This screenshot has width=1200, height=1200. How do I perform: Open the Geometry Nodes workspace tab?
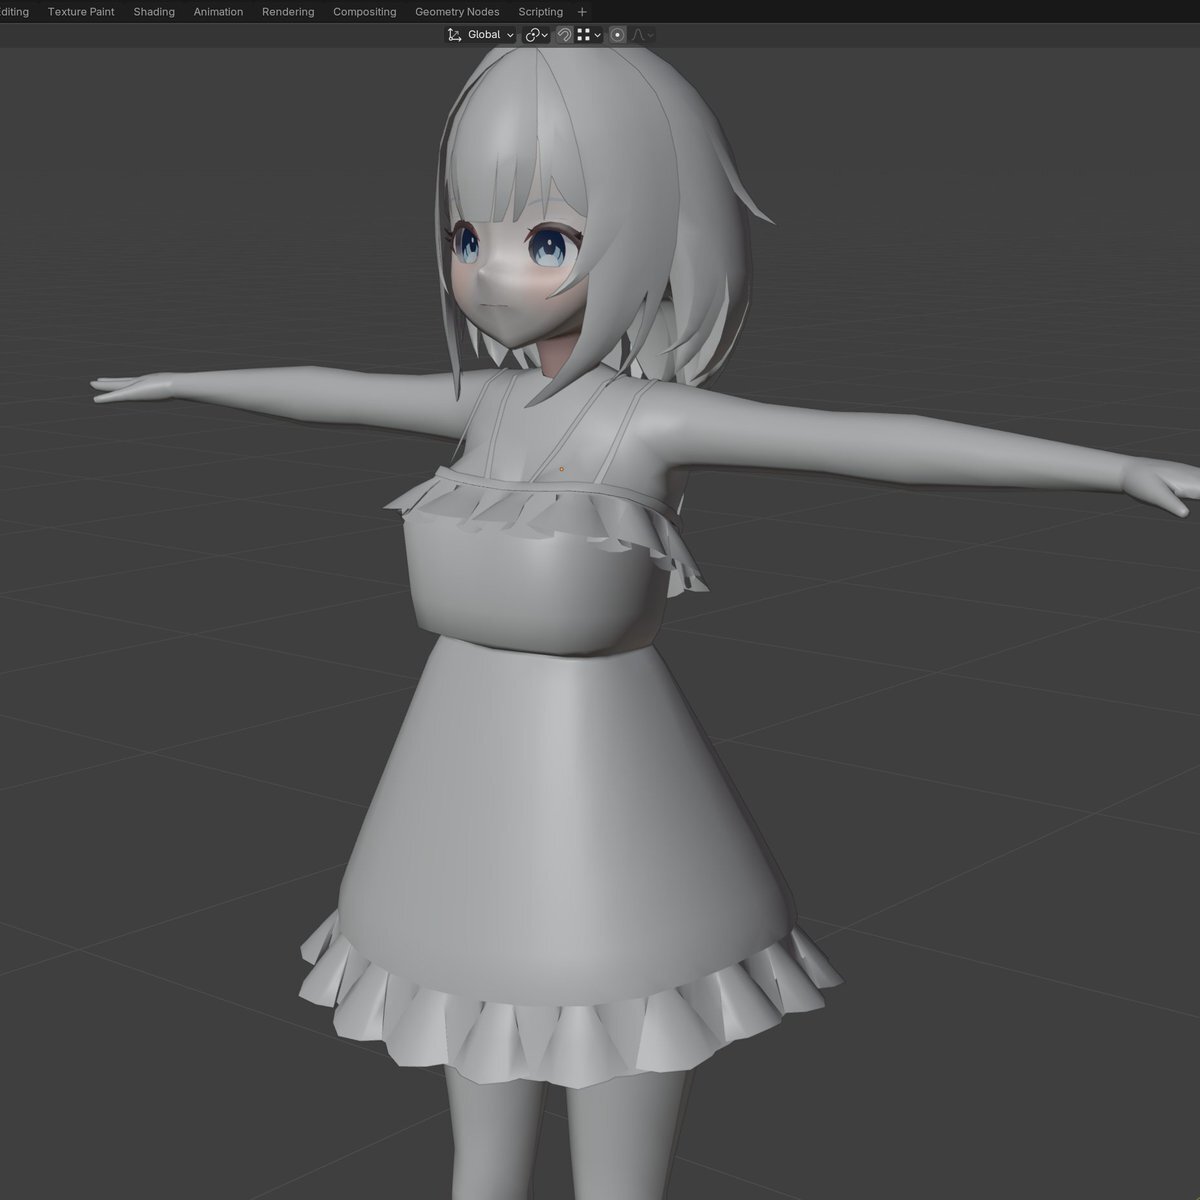457,12
